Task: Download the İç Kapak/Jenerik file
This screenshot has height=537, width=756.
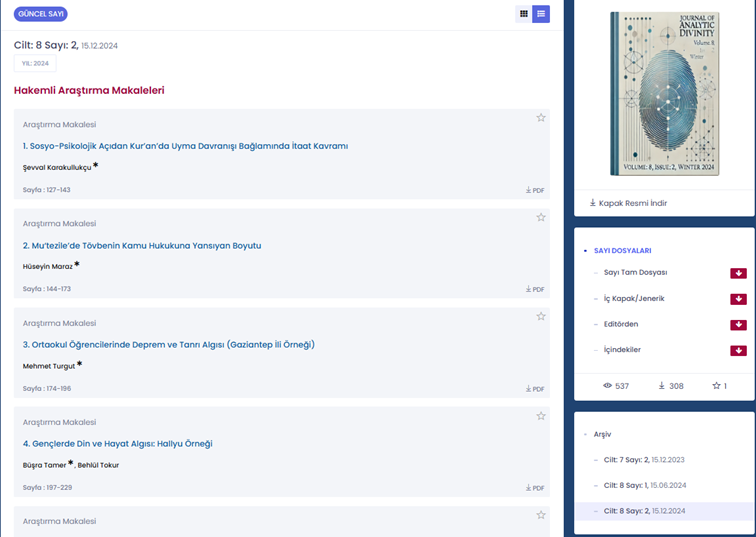Action: 738,299
